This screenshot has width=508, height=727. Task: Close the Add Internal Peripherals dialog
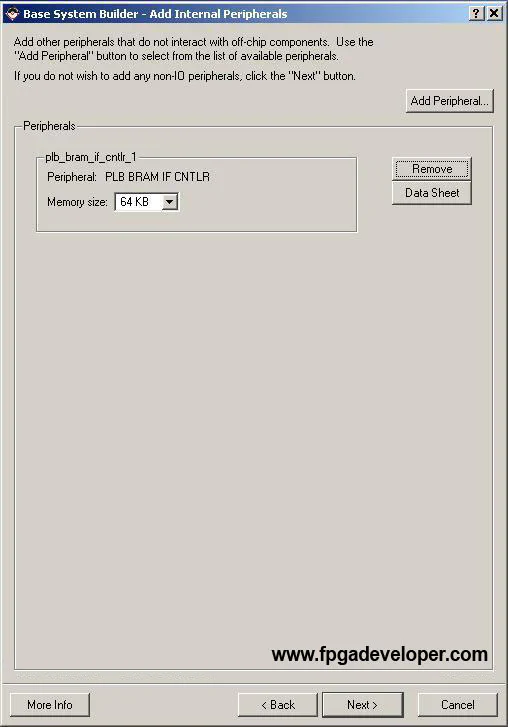click(x=495, y=13)
